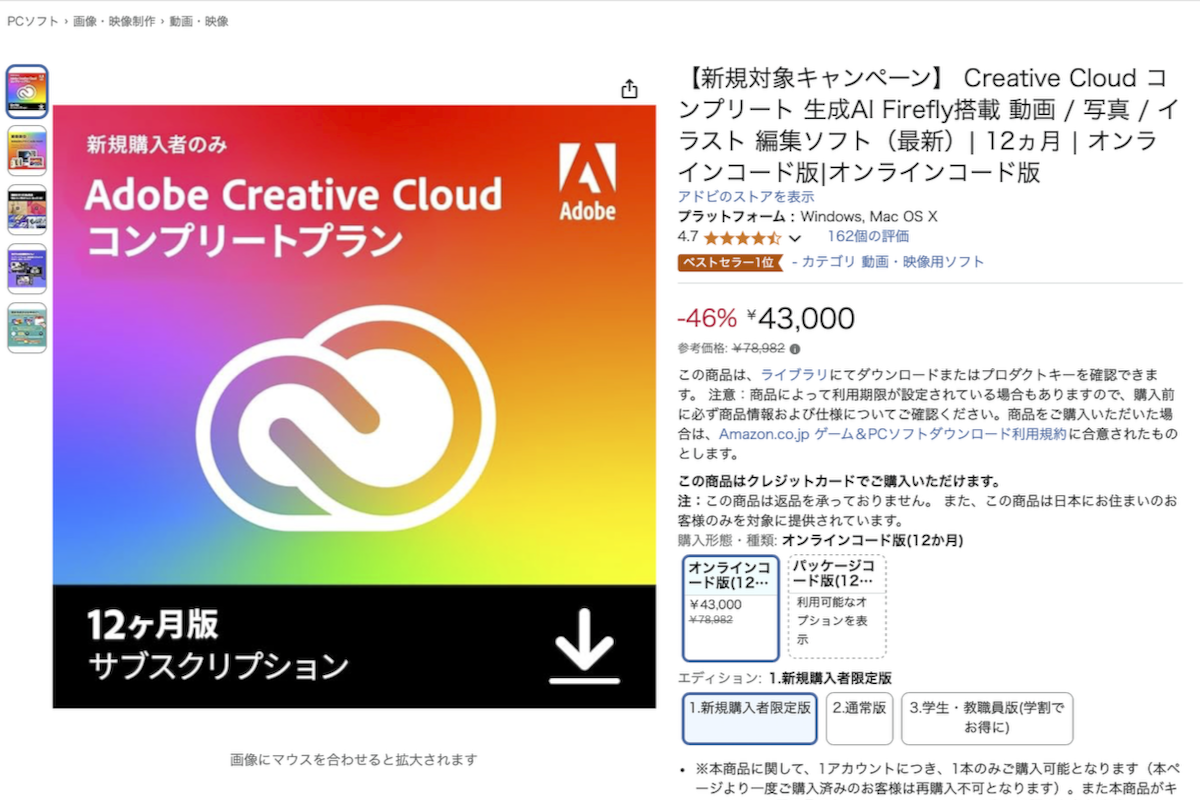Click the 4.7 rating number

click(688, 238)
